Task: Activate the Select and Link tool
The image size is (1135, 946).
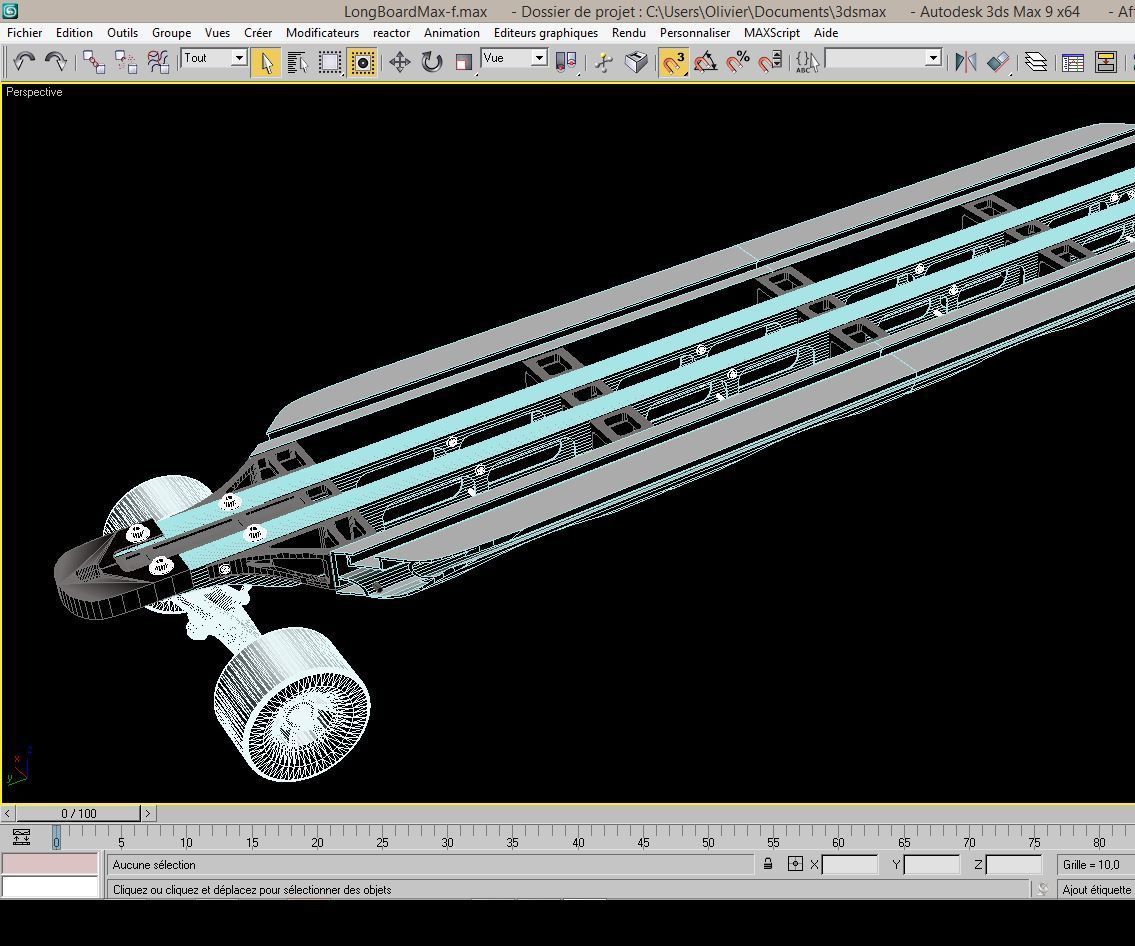Action: tap(93, 62)
